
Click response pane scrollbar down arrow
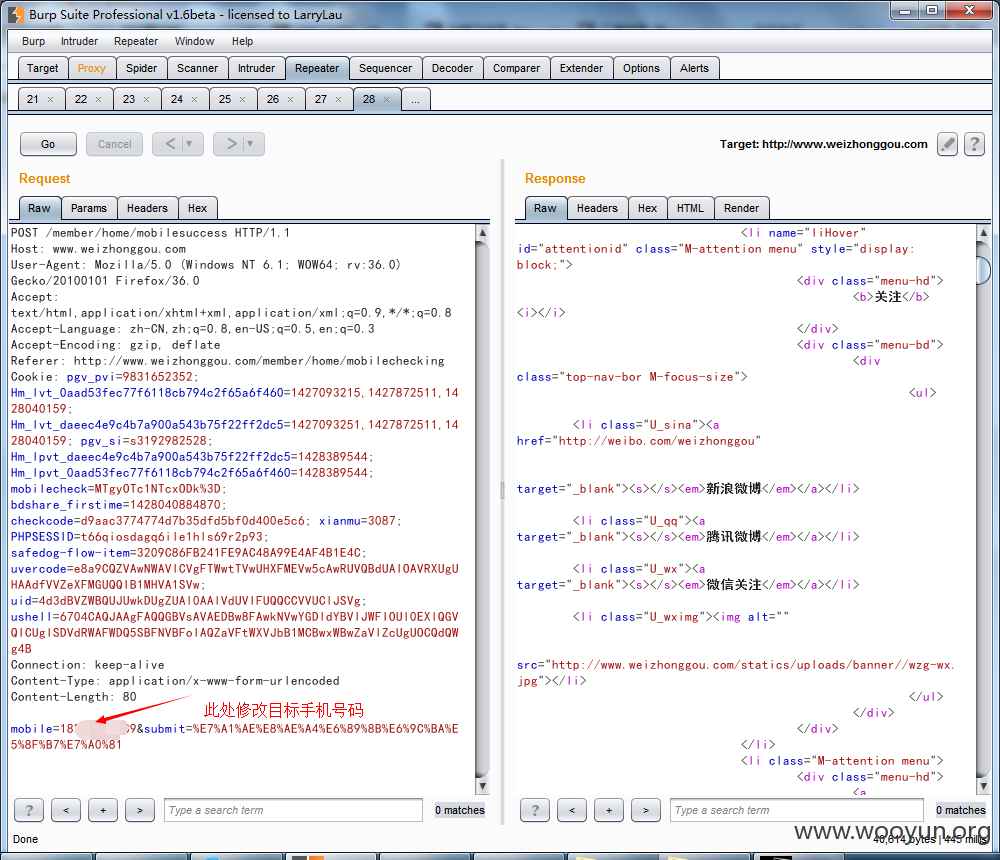click(x=983, y=787)
